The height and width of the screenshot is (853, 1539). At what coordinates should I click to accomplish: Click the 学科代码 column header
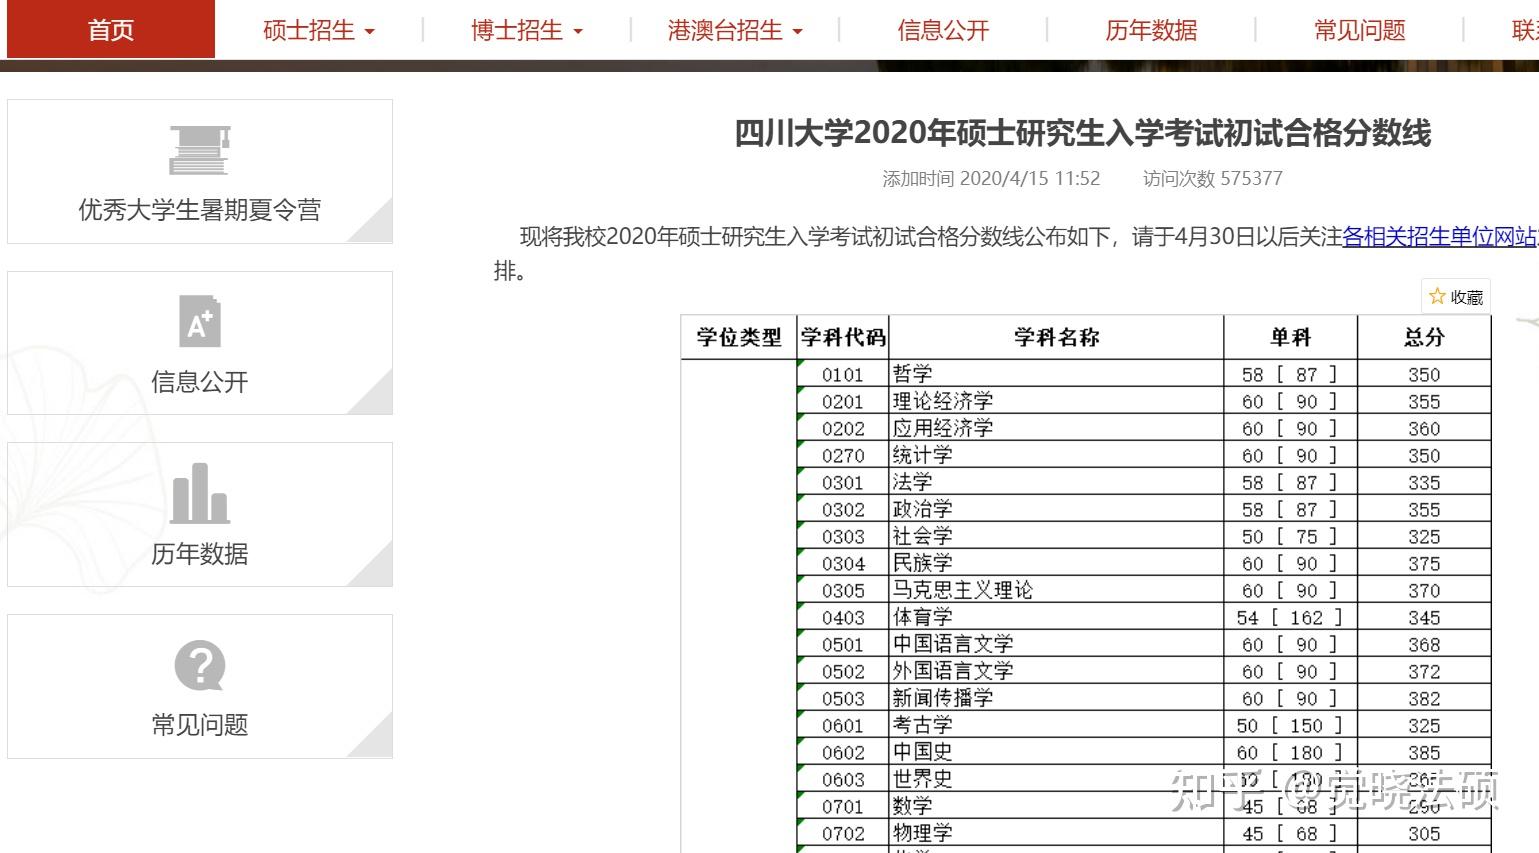[843, 338]
